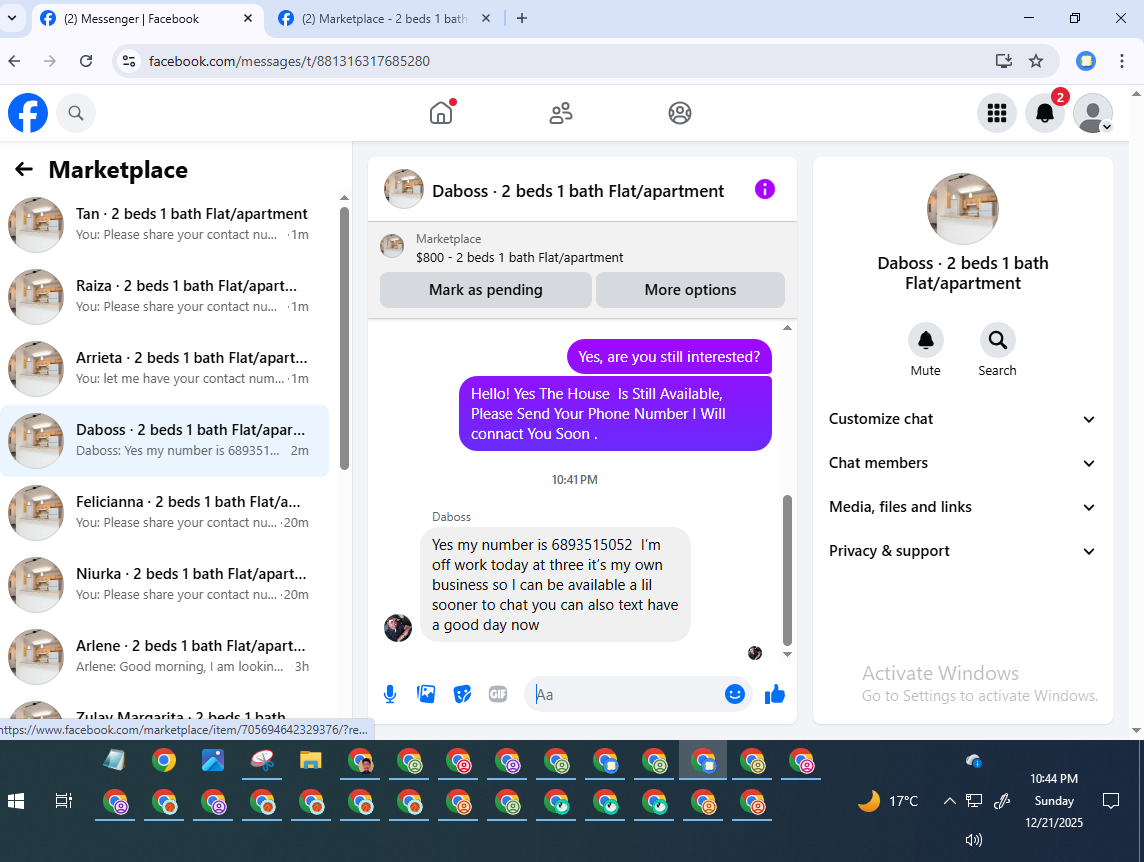
Task: Click the conversation list scrollbar
Action: pyautogui.click(x=344, y=339)
